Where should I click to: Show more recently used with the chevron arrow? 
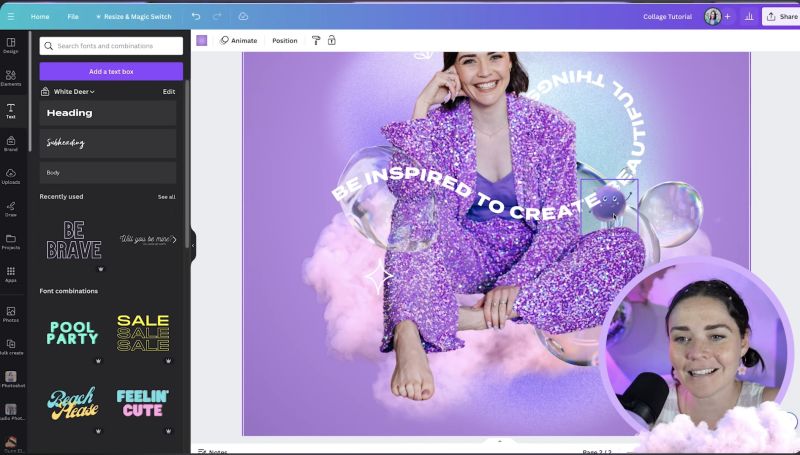(x=174, y=239)
